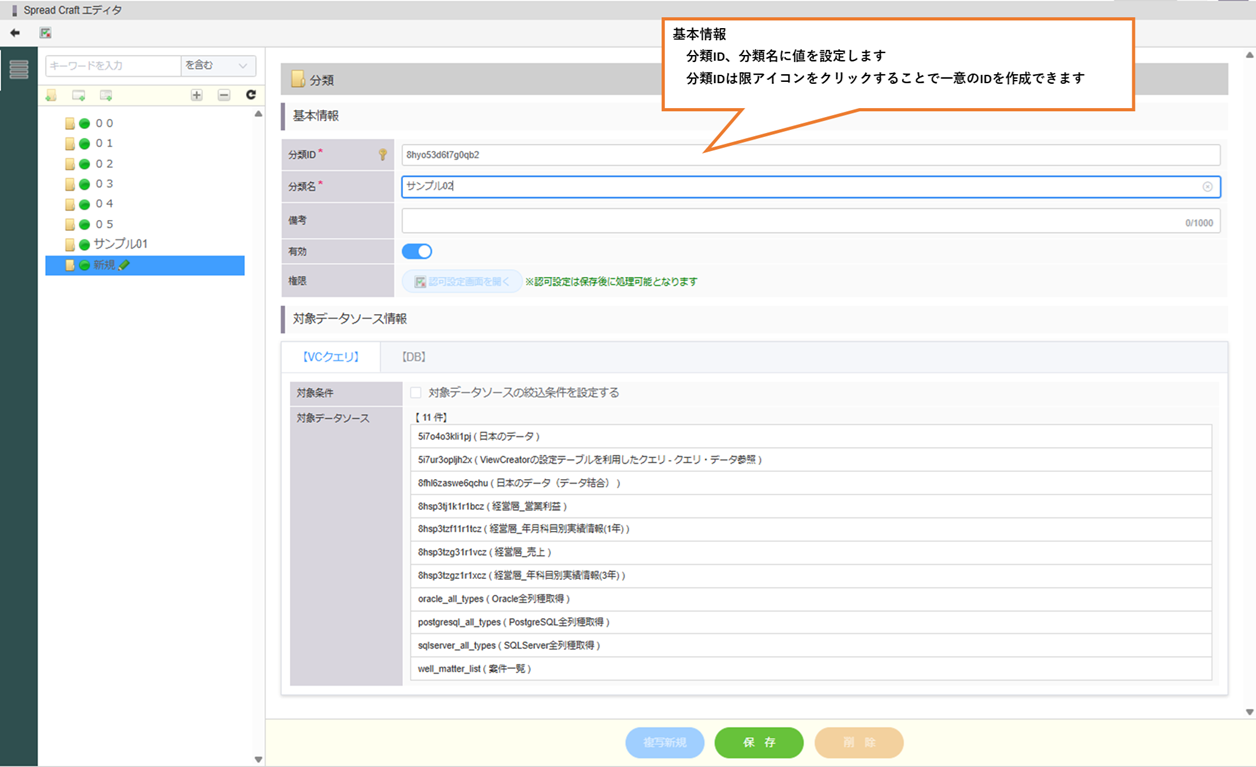Click the add folder icon in tree toolbar
The width and height of the screenshot is (1256, 767).
[x=51, y=95]
